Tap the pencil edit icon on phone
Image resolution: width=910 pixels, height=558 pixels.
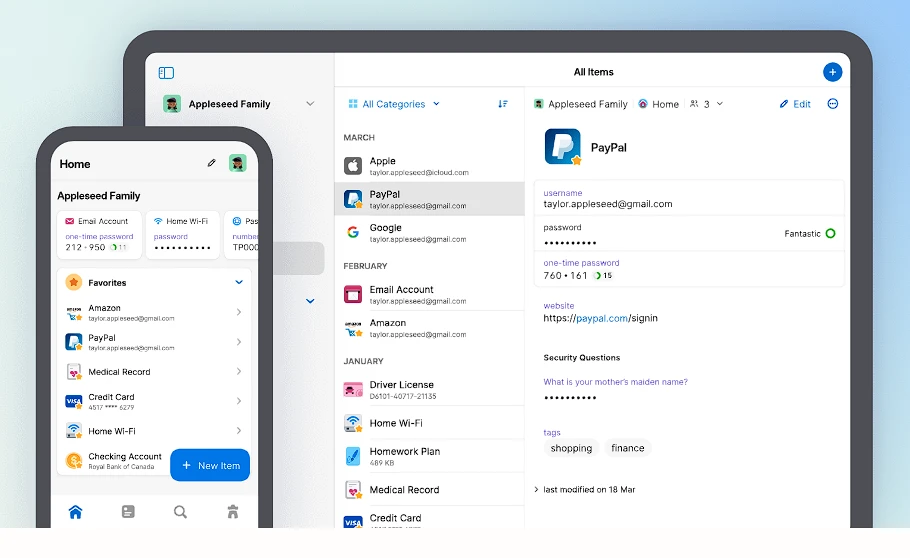tap(211, 163)
